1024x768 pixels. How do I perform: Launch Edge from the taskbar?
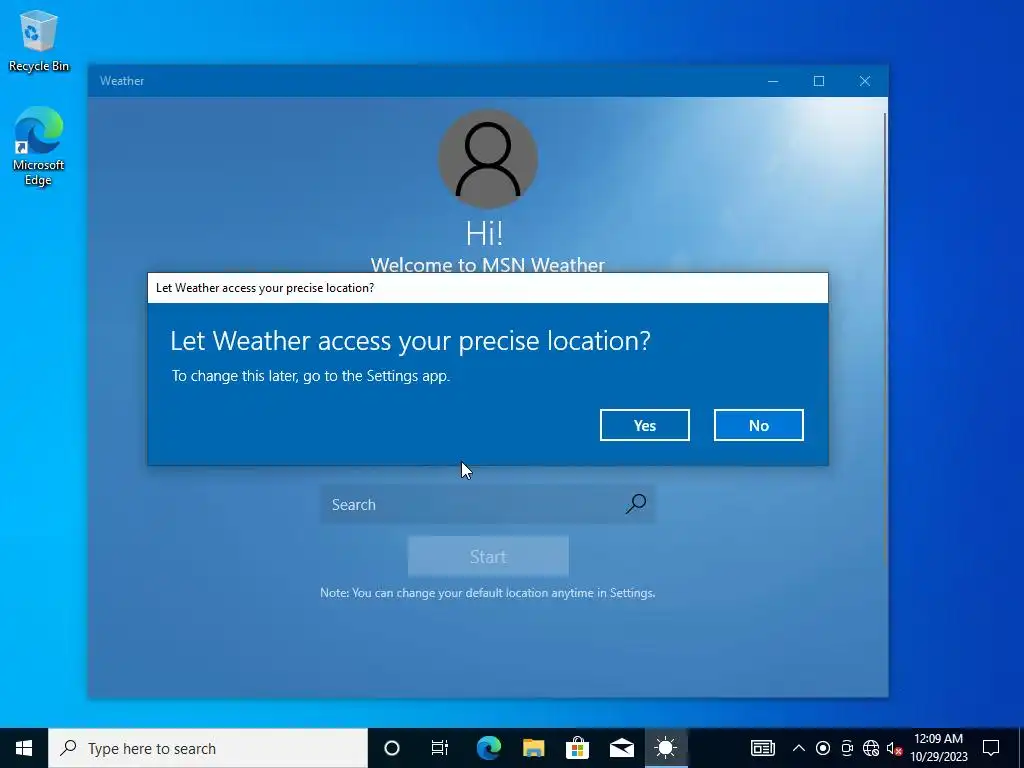click(x=488, y=748)
